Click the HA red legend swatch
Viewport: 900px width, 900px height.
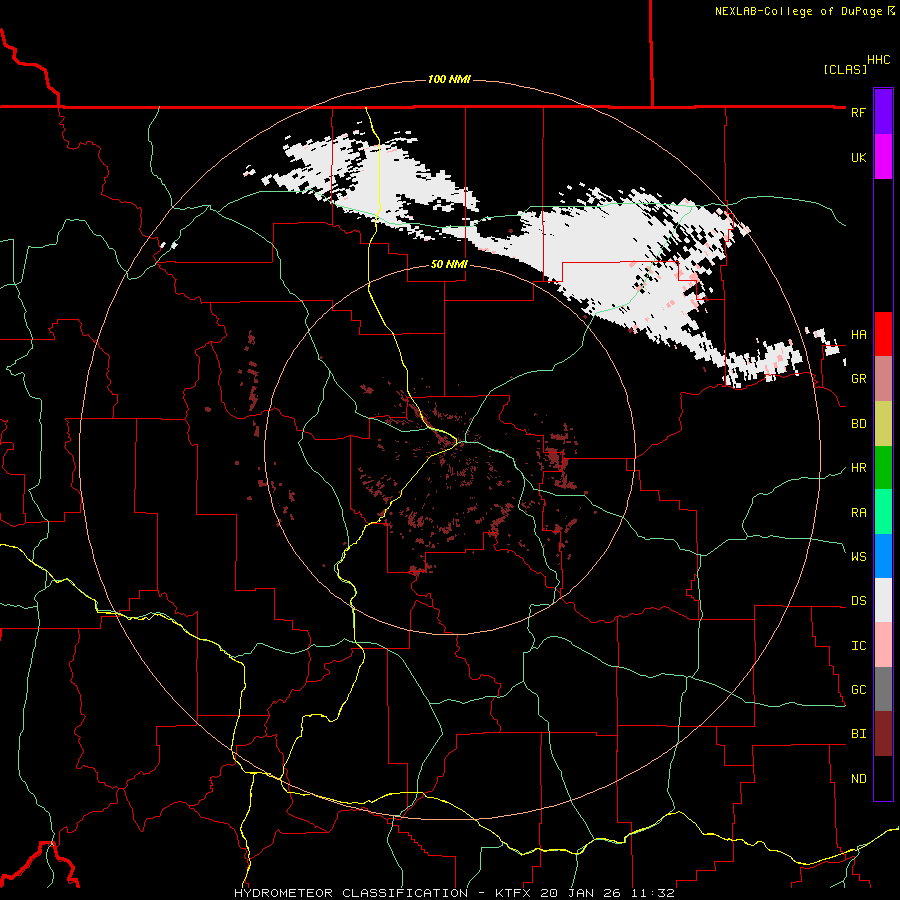[x=883, y=334]
